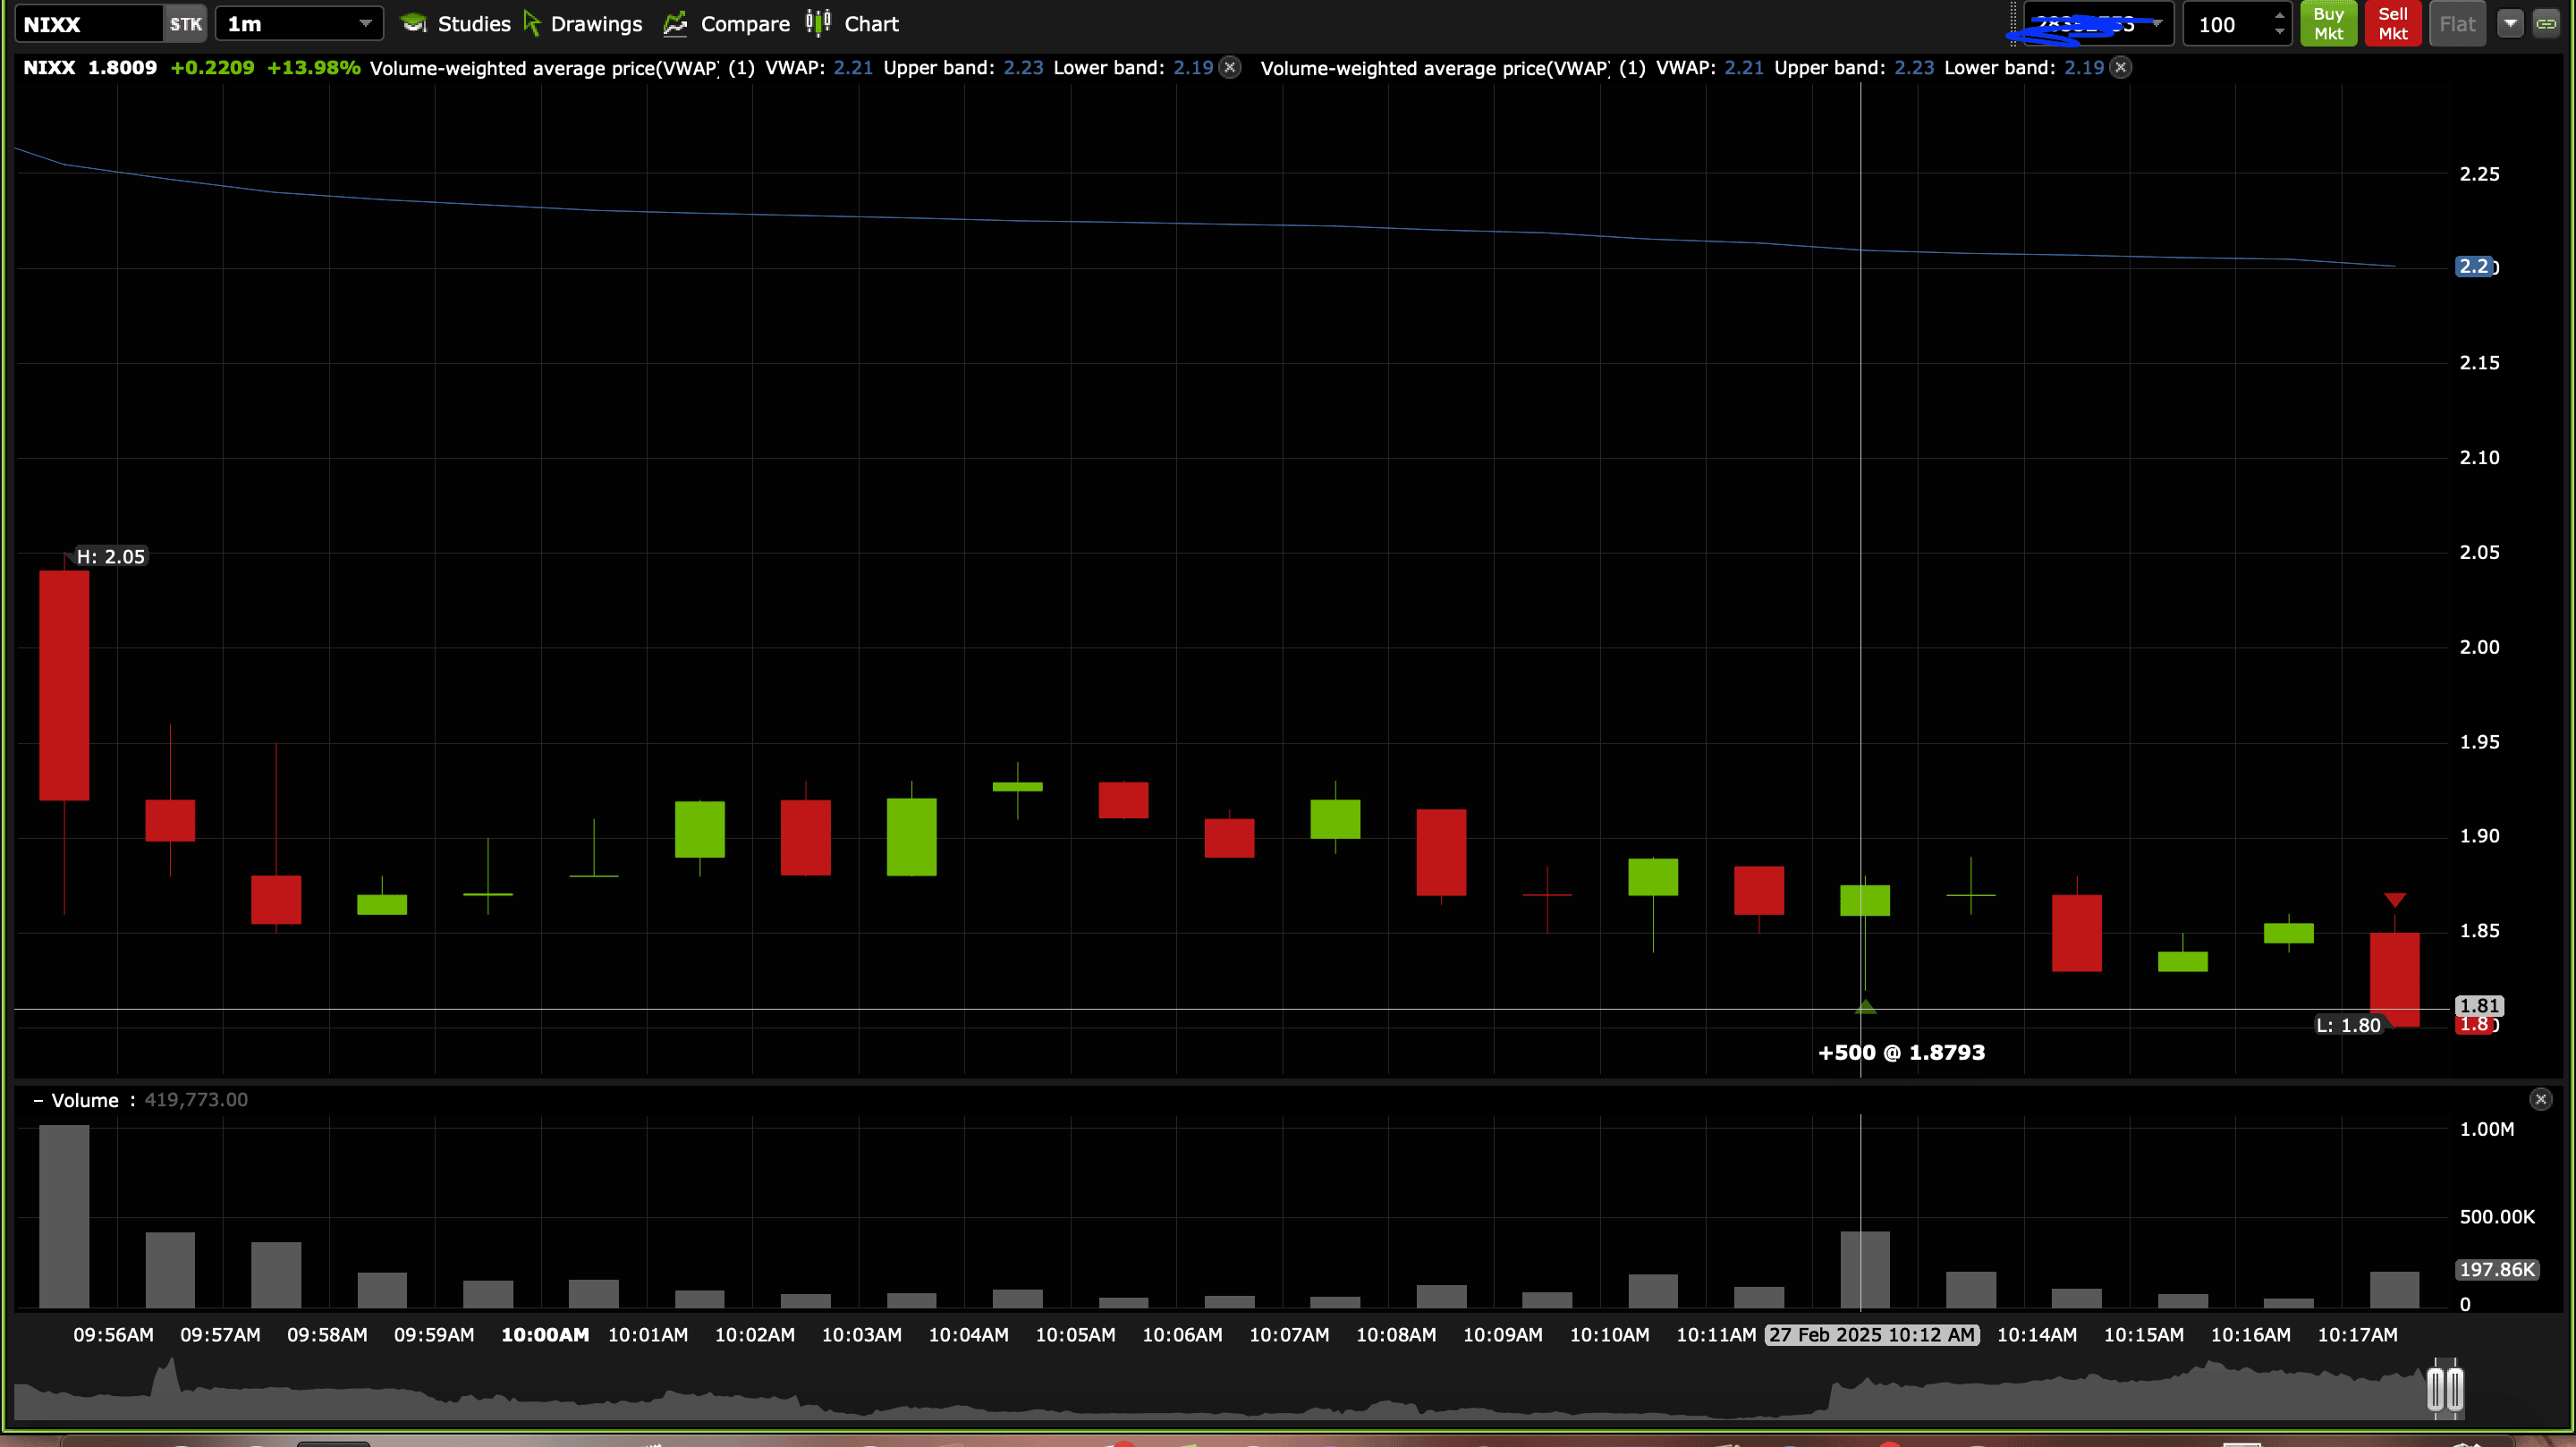2576x1447 pixels.
Task: Remove the first VWAP study
Action: [x=1231, y=68]
